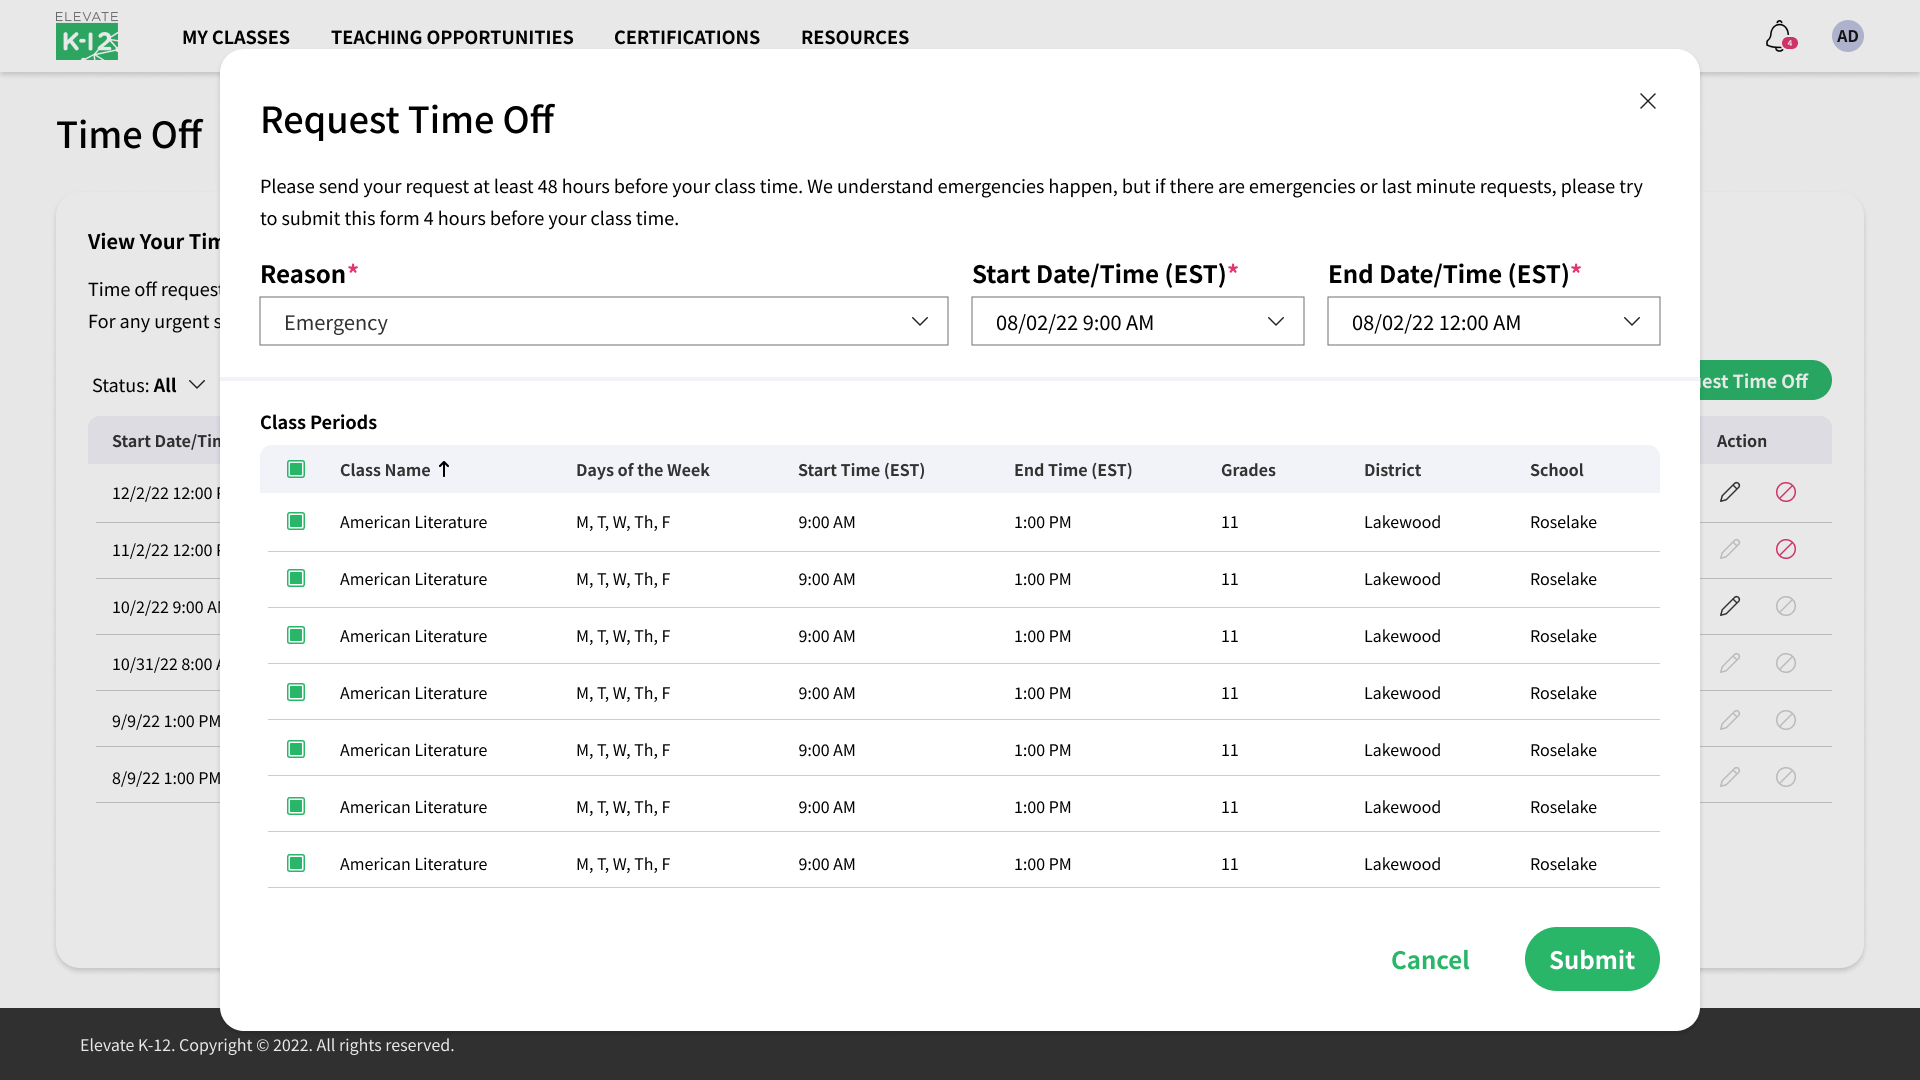Open the notifications bell
Viewport: 1920px width, 1080px height.
click(x=1779, y=36)
